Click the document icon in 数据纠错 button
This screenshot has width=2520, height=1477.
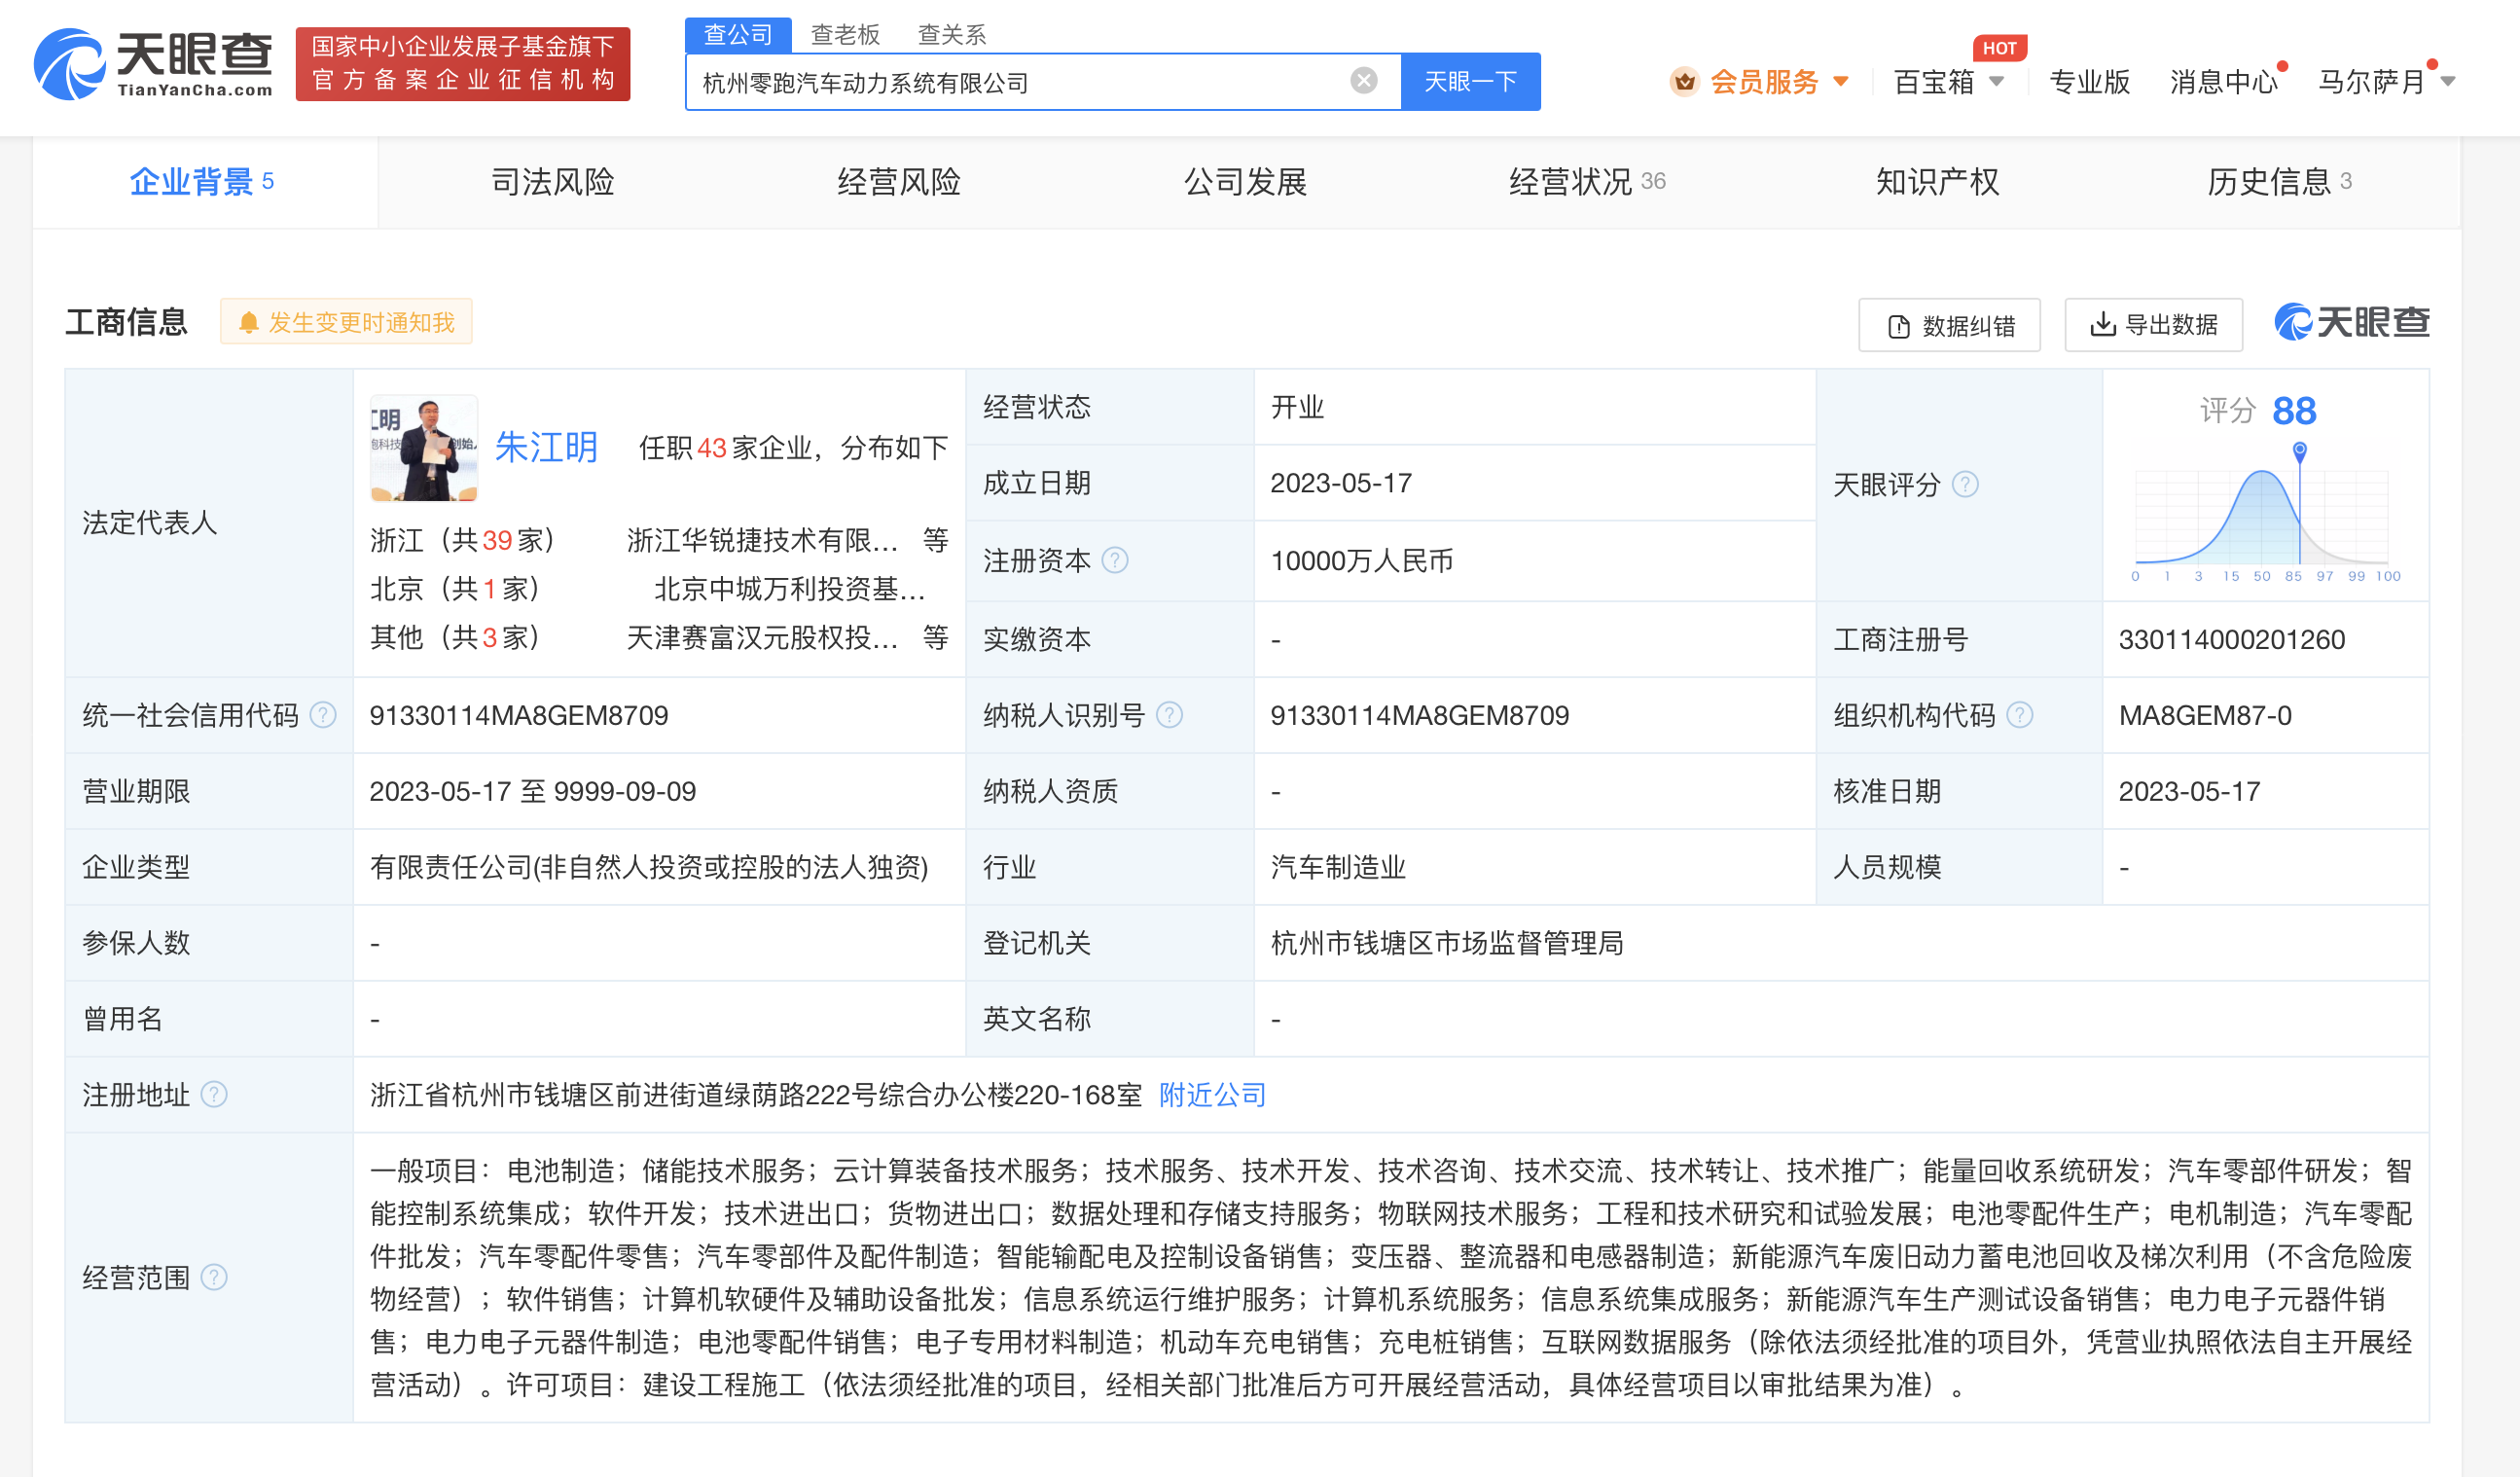[x=1898, y=326]
